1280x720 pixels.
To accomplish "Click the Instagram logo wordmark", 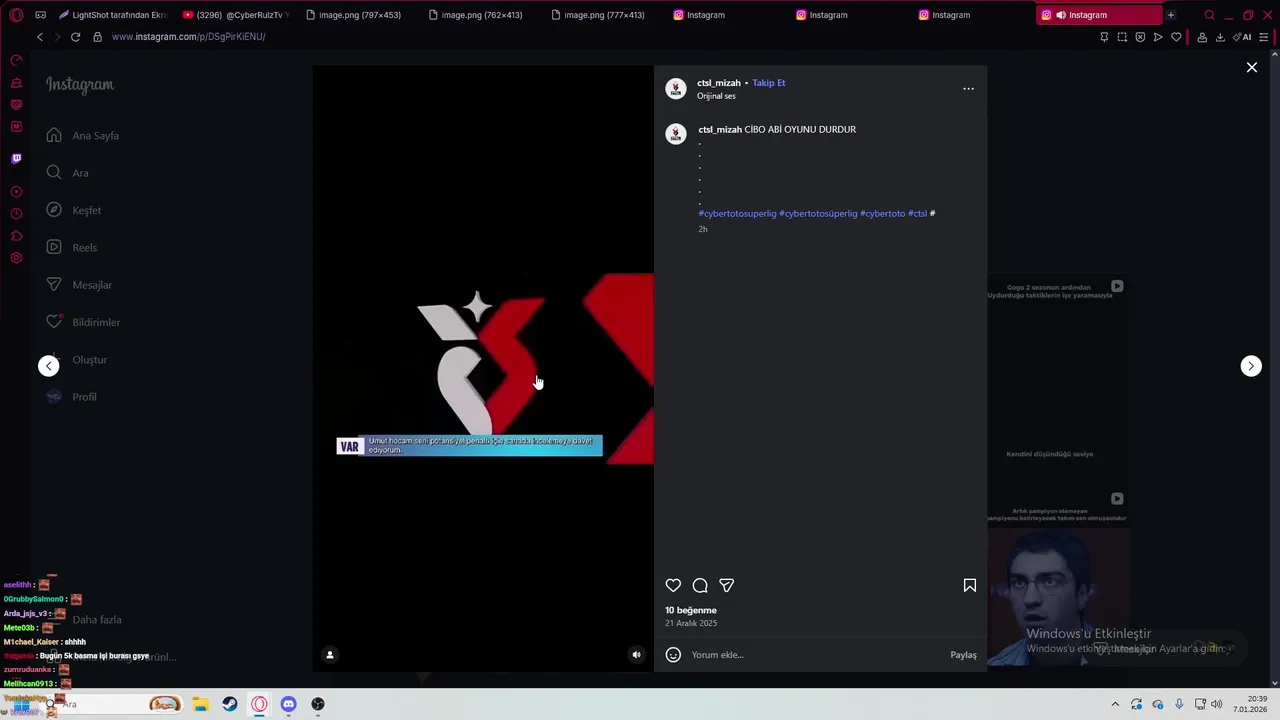I will (x=80, y=85).
